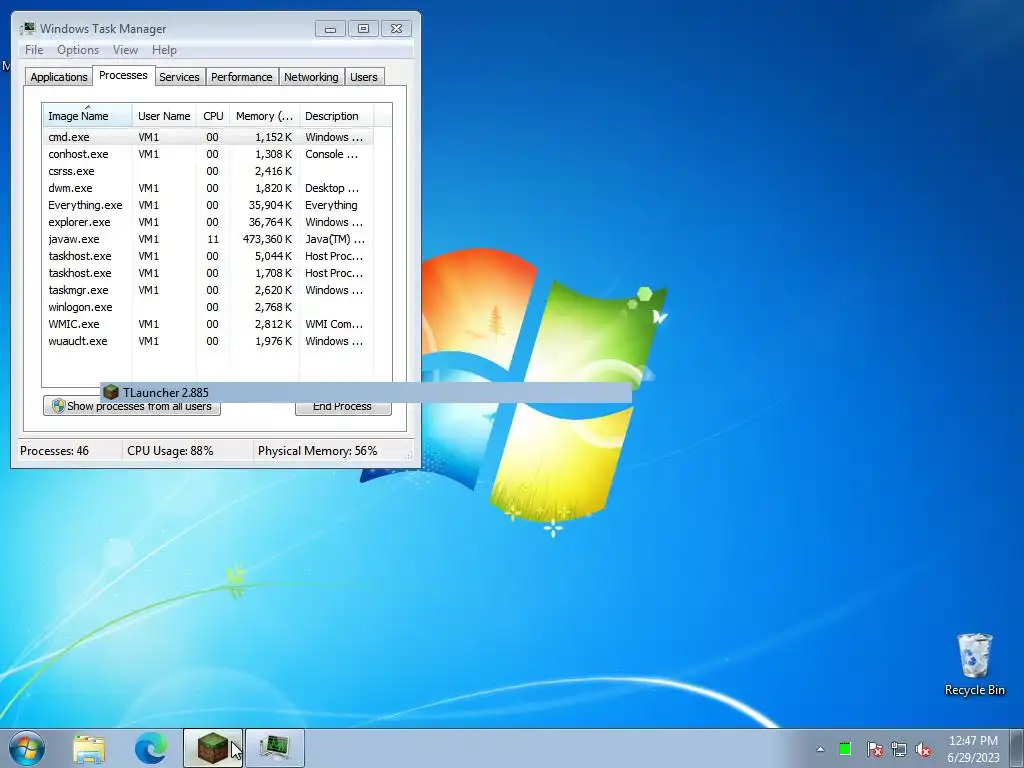This screenshot has height=768, width=1024.
Task: Show hidden system tray icons arrow
Action: 820,749
